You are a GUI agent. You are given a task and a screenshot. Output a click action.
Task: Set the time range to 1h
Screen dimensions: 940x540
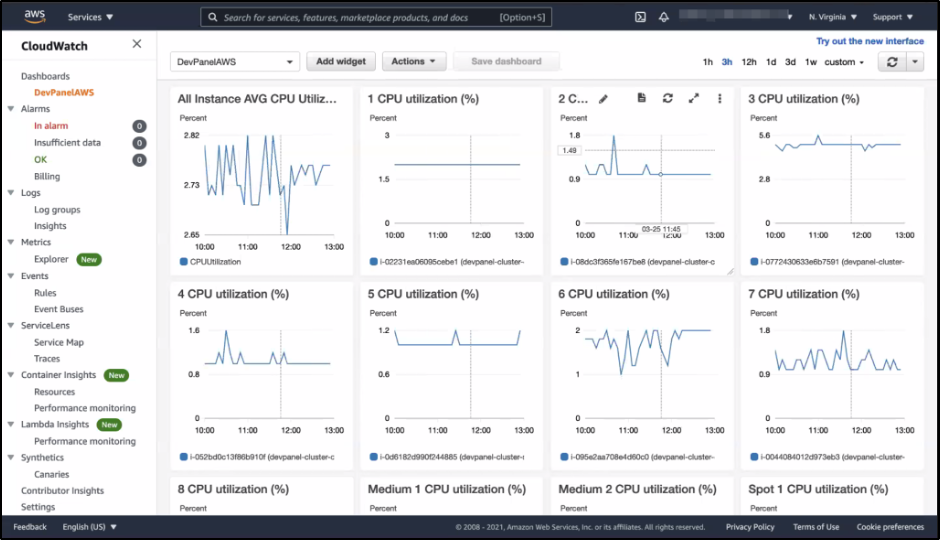[x=707, y=62]
